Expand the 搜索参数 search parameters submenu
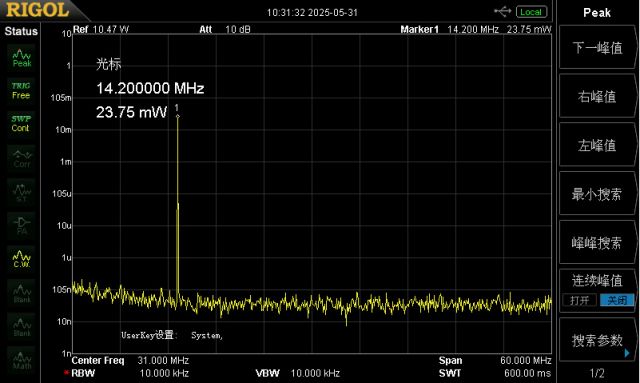640x383 pixels. click(x=597, y=340)
